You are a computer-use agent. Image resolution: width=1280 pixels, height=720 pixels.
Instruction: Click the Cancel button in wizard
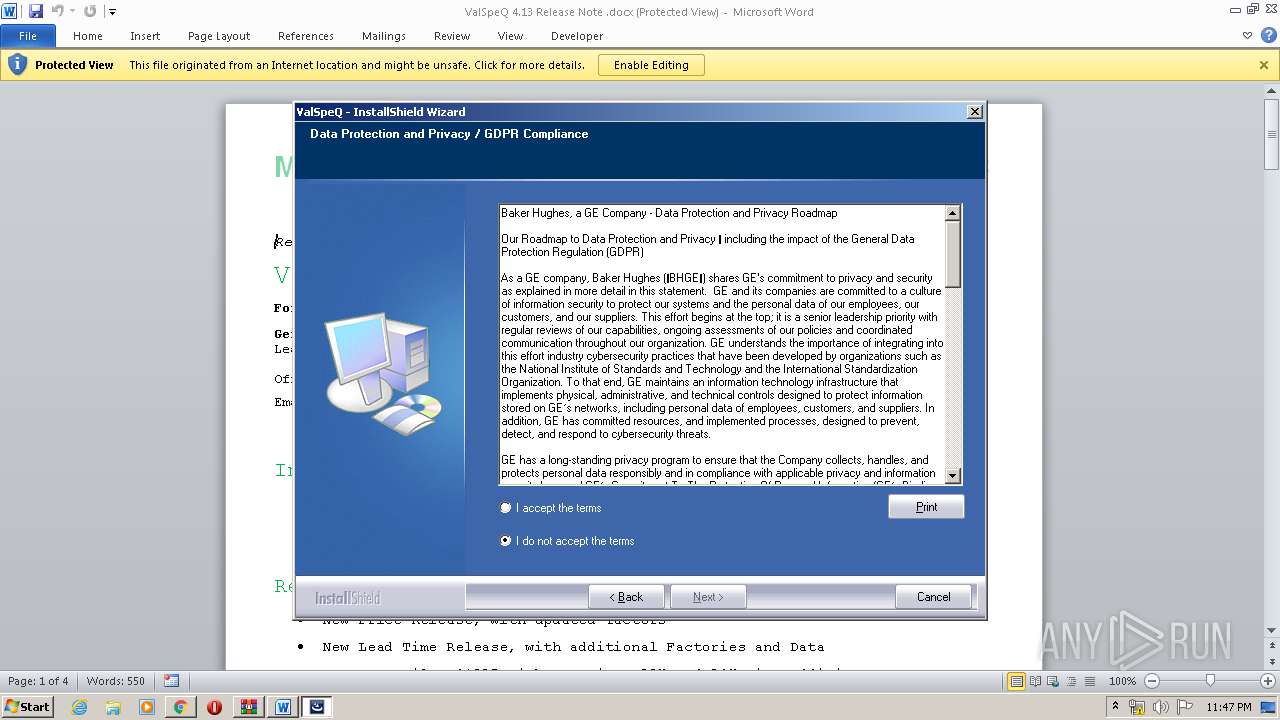[934, 597]
